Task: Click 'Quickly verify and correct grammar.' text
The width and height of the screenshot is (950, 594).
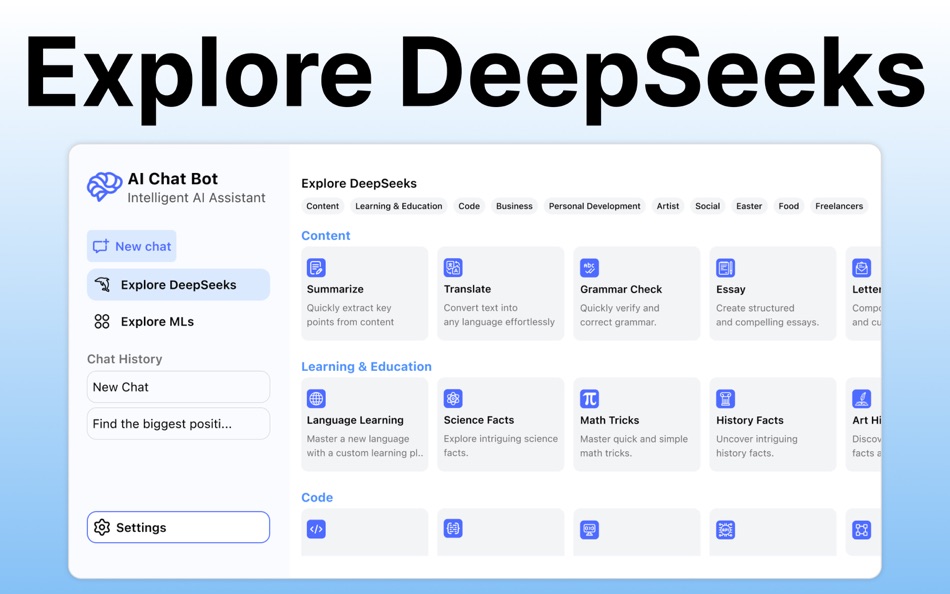Action: tap(619, 315)
